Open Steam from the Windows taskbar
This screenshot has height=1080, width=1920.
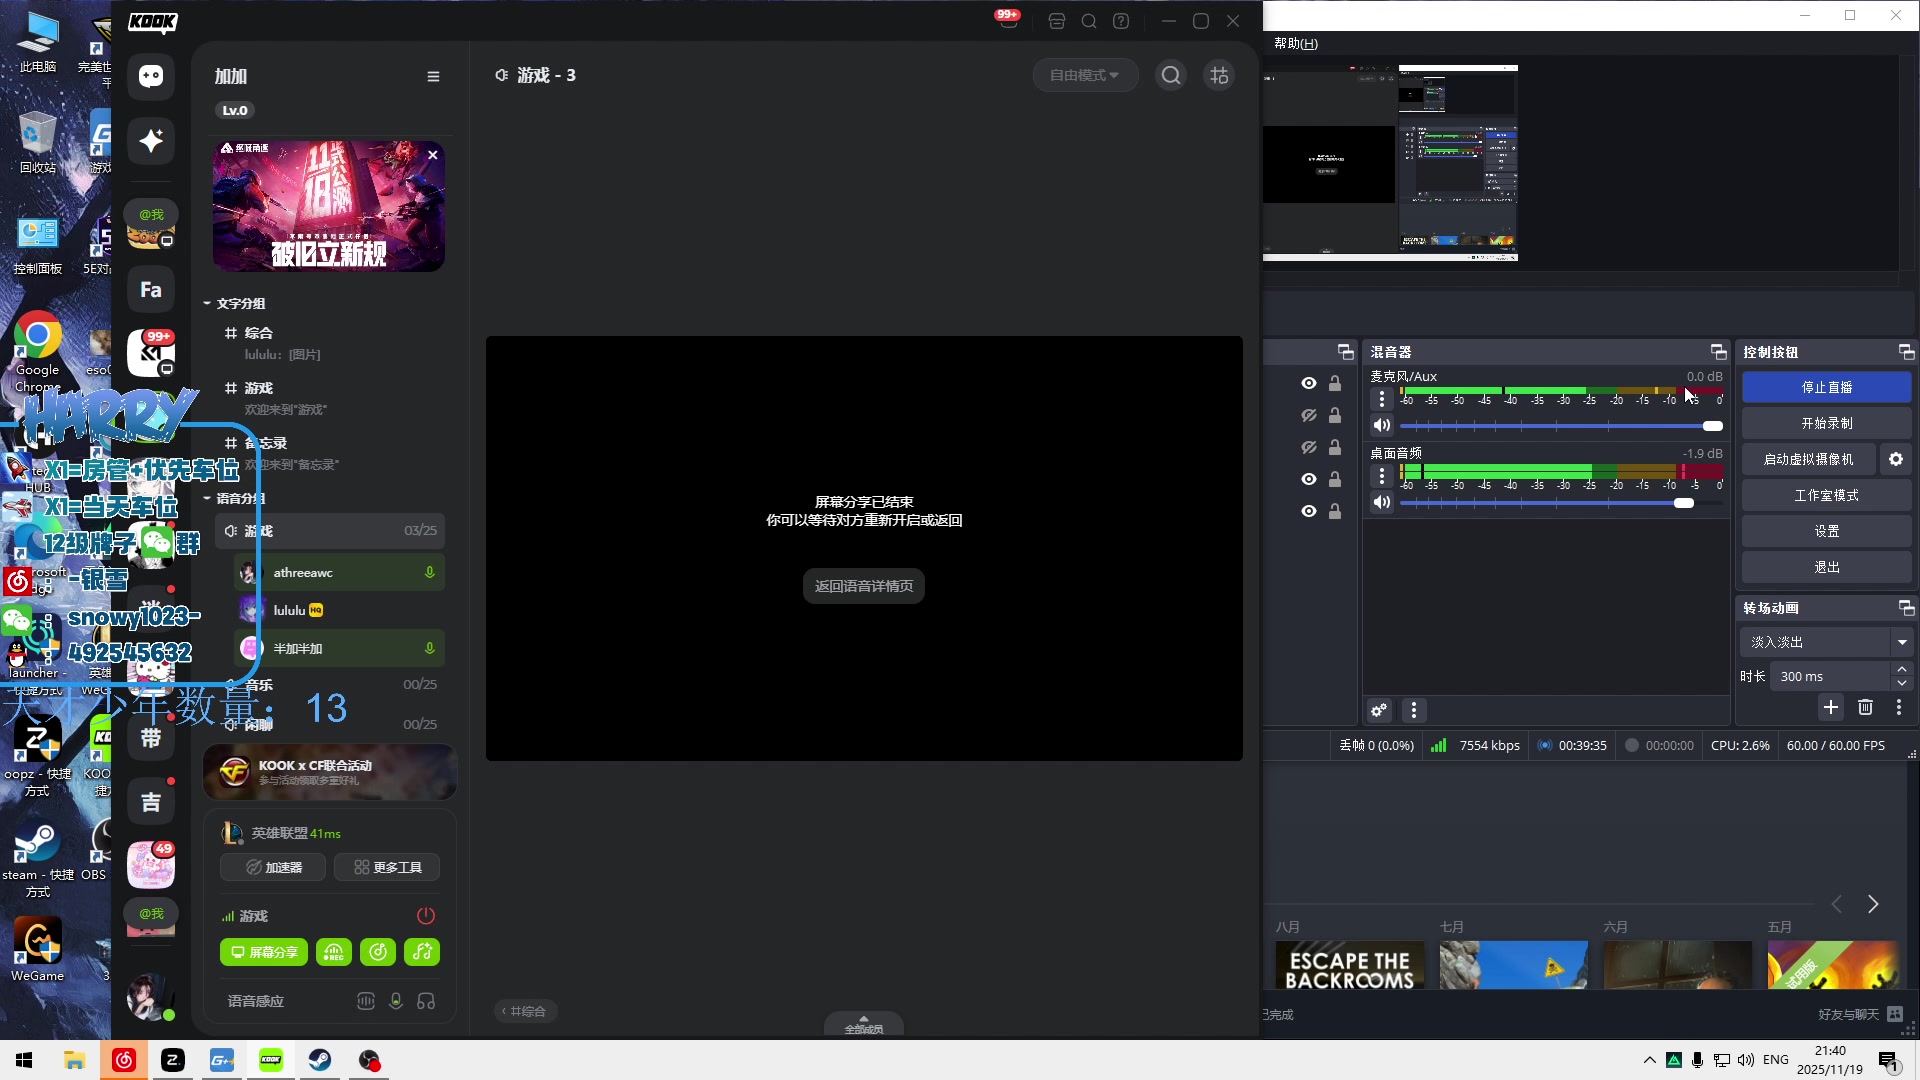[320, 1060]
